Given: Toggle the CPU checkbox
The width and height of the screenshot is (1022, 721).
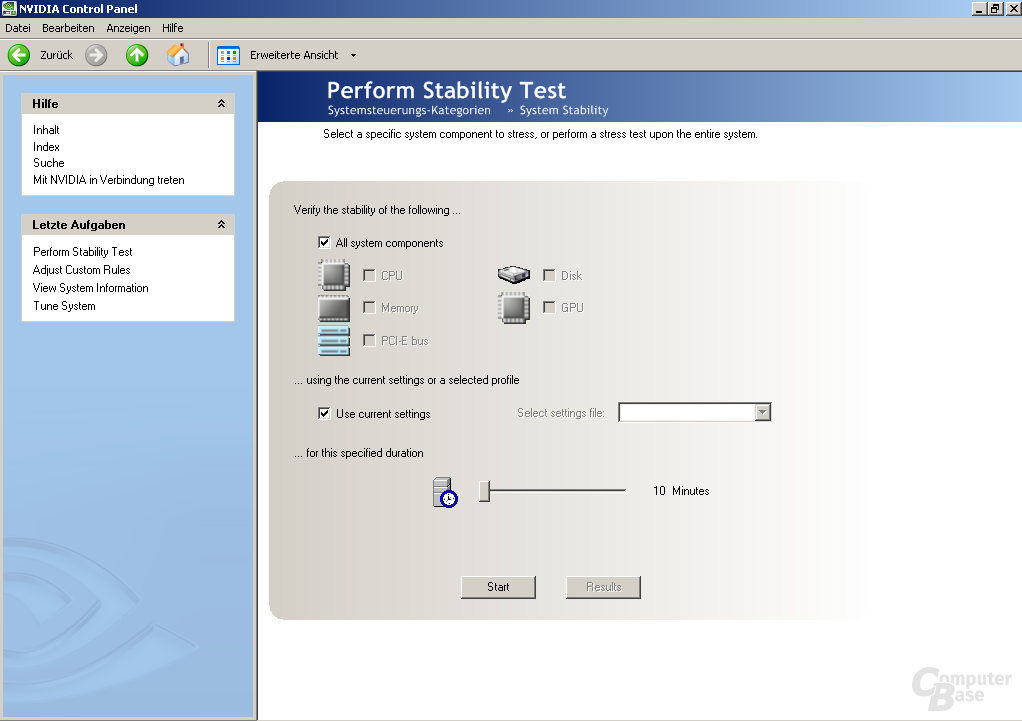Looking at the screenshot, I should 369,275.
